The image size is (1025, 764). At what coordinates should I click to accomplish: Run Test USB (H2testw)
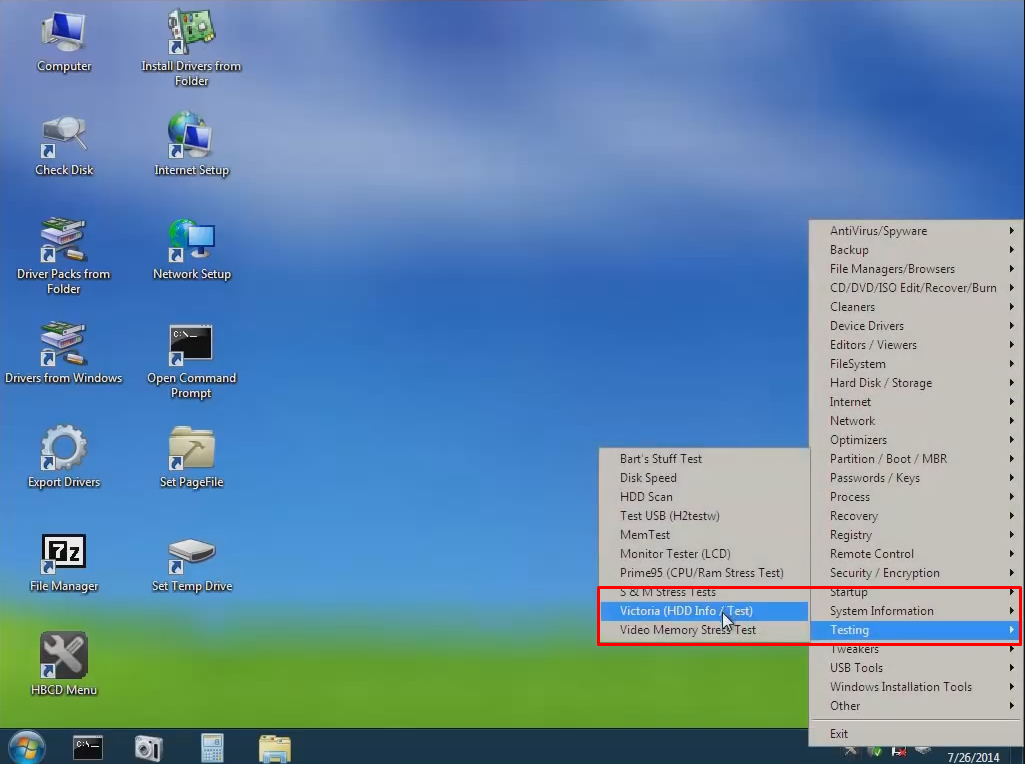(704, 515)
